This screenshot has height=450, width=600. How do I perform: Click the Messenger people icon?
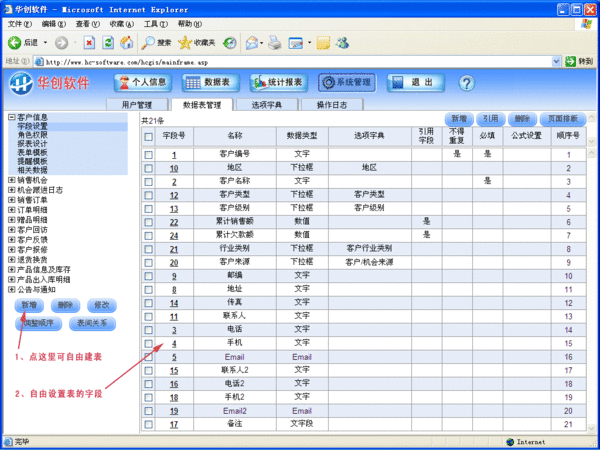click(x=342, y=42)
